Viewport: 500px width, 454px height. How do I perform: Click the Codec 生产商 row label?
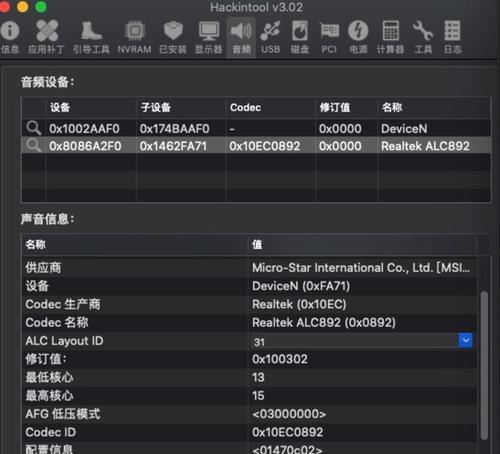(x=63, y=304)
